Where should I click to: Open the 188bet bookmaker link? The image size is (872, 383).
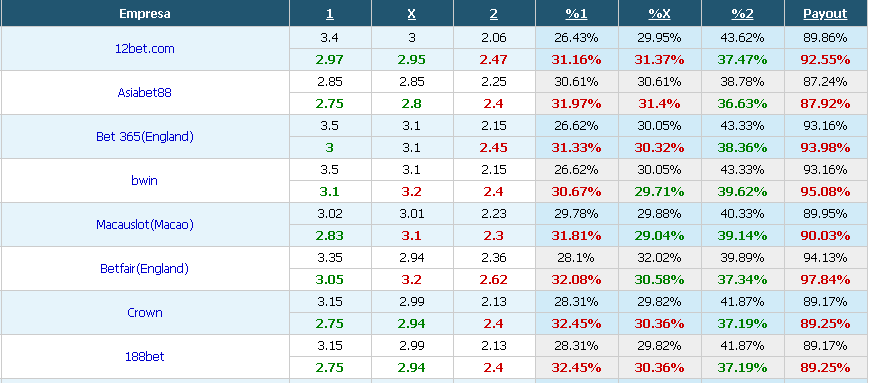tap(145, 356)
